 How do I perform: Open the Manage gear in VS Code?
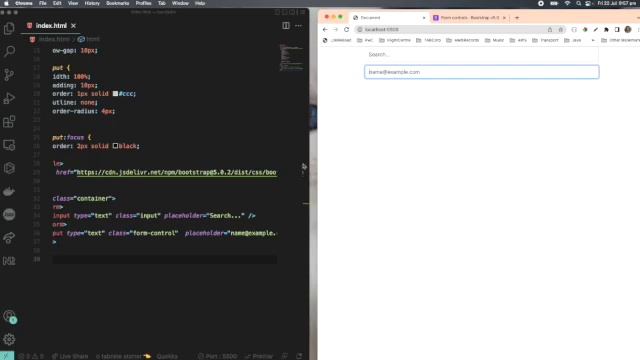pos(9,339)
